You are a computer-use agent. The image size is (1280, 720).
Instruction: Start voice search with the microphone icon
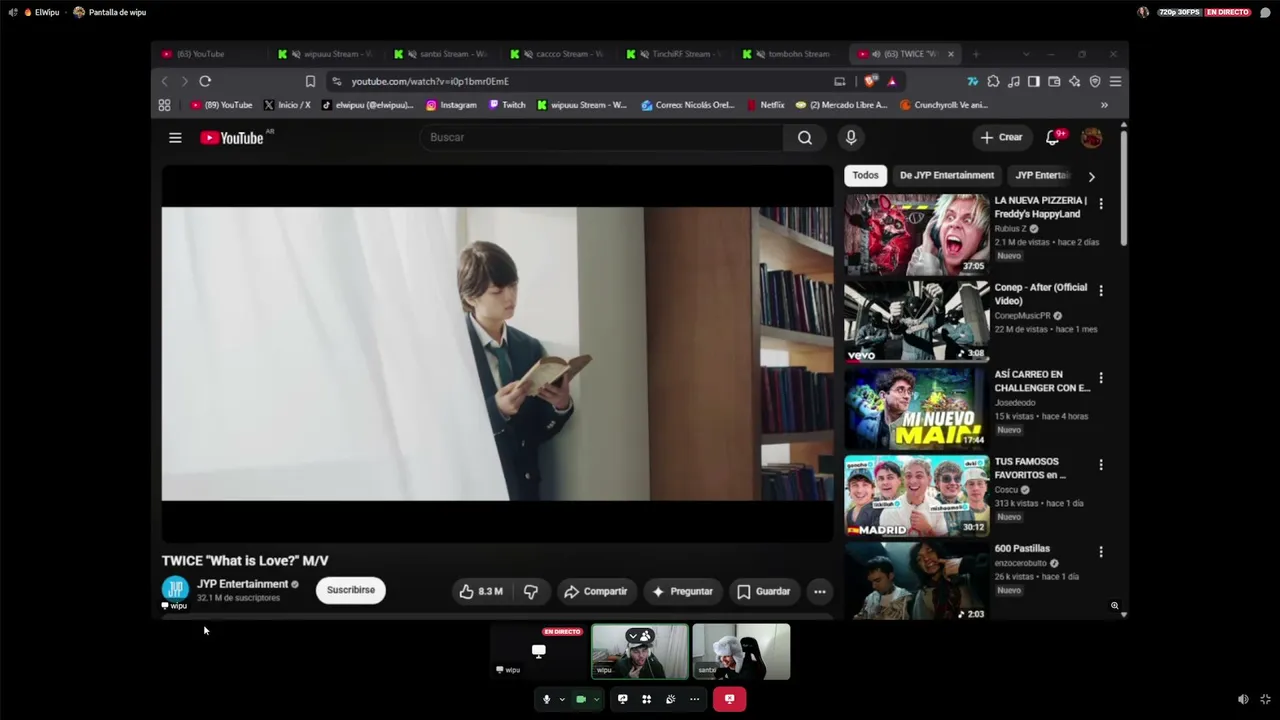click(851, 138)
